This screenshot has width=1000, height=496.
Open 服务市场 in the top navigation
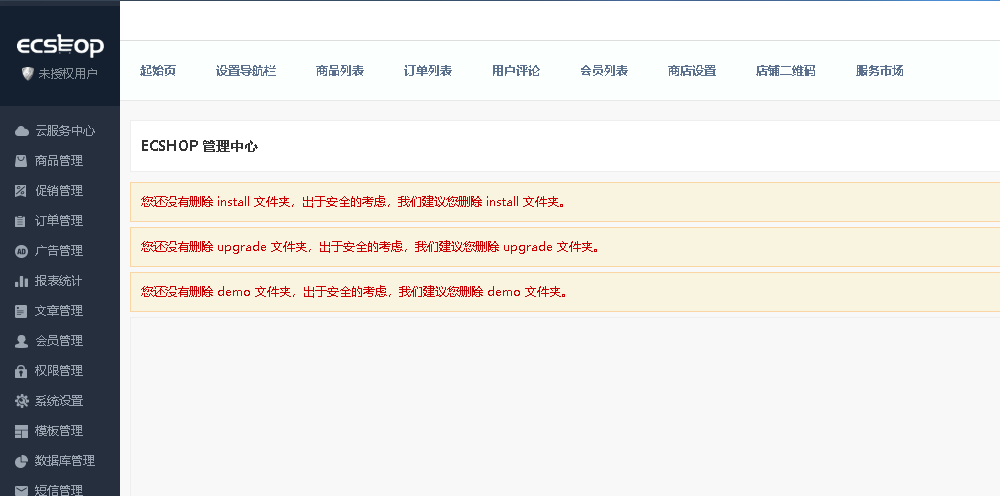click(x=879, y=71)
